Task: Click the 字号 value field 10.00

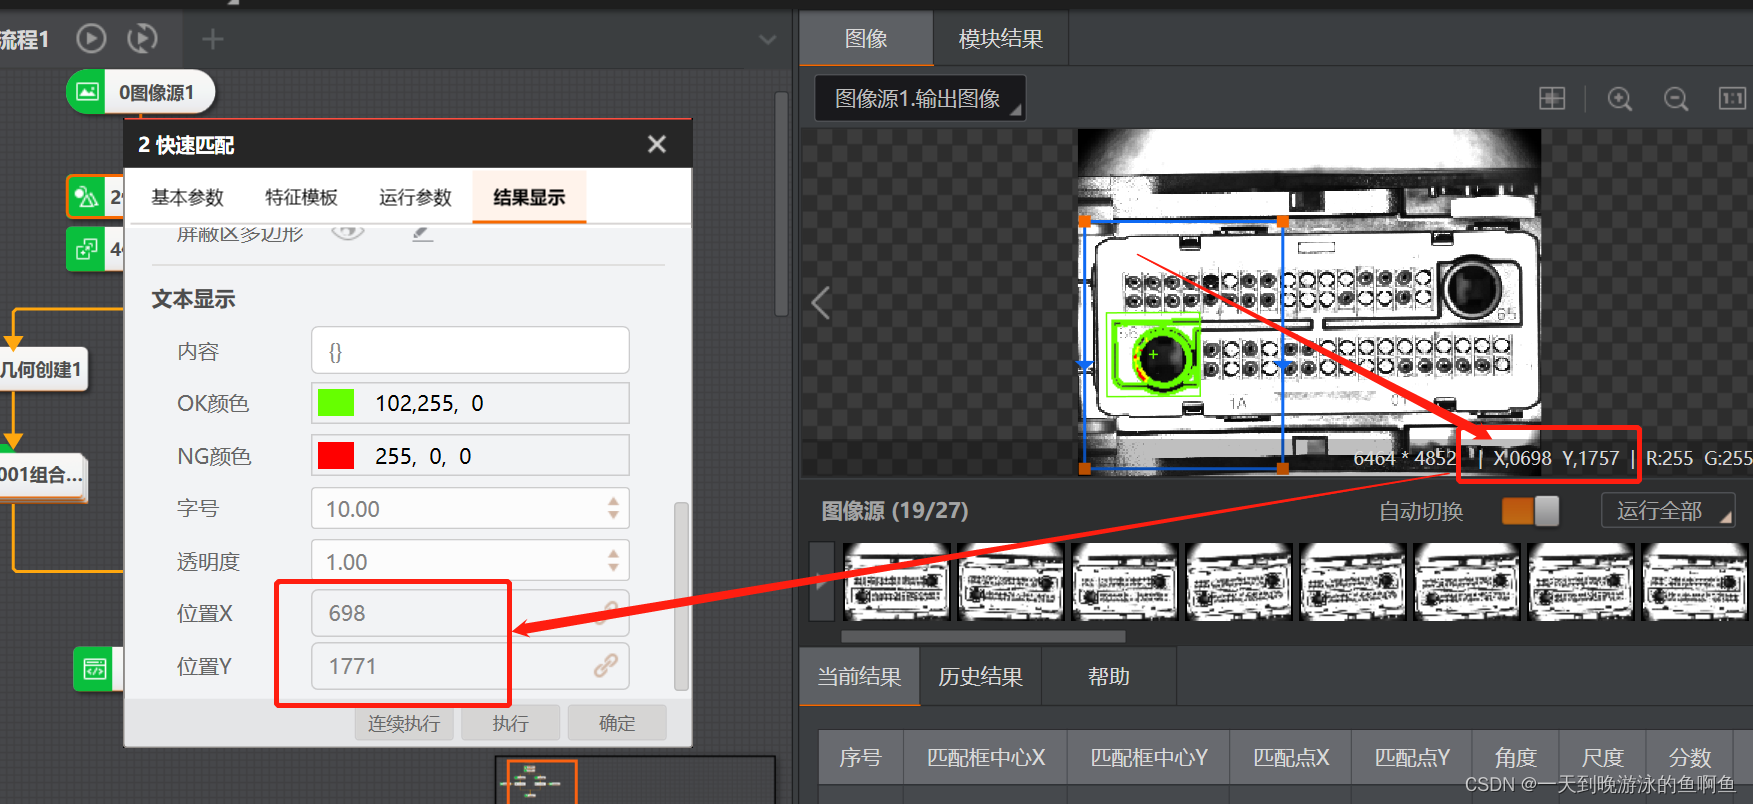Action: [x=455, y=509]
